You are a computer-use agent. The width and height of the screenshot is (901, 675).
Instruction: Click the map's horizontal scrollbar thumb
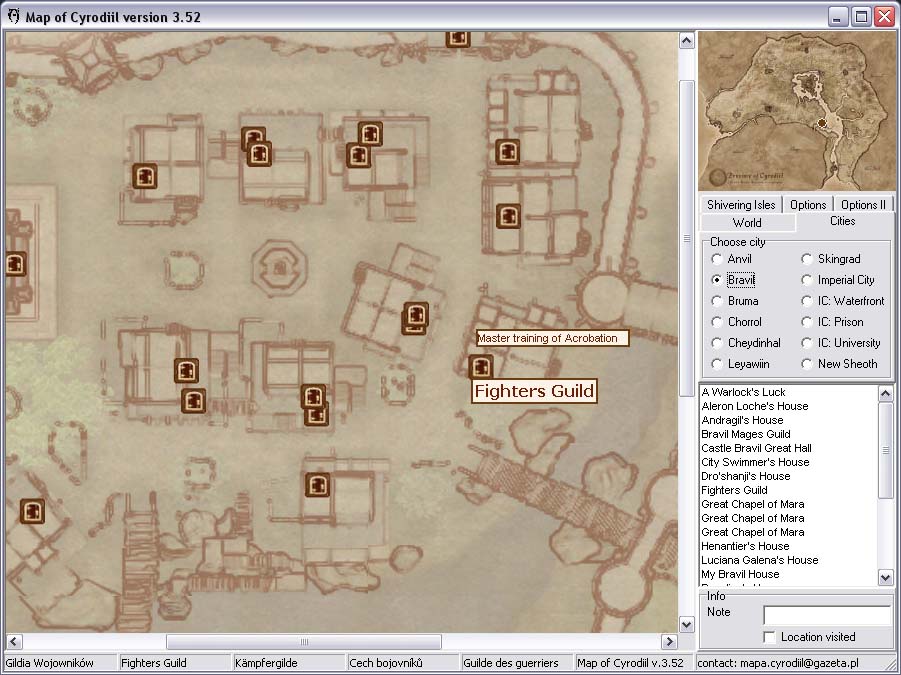[304, 641]
